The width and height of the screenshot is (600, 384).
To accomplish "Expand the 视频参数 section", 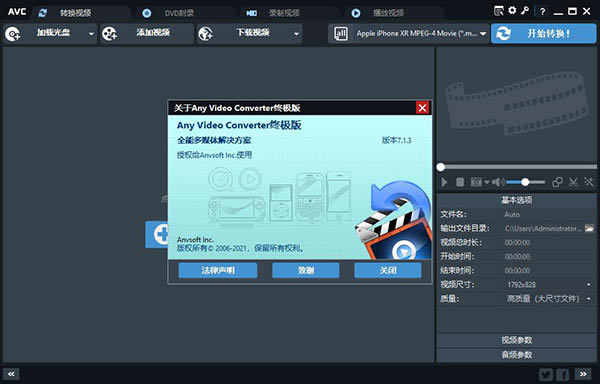I will 517,340.
